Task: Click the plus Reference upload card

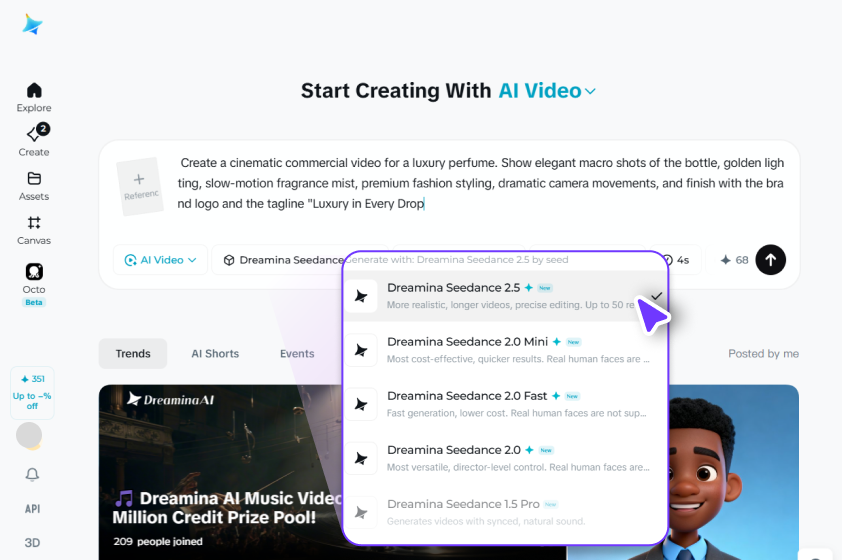Action: point(140,186)
